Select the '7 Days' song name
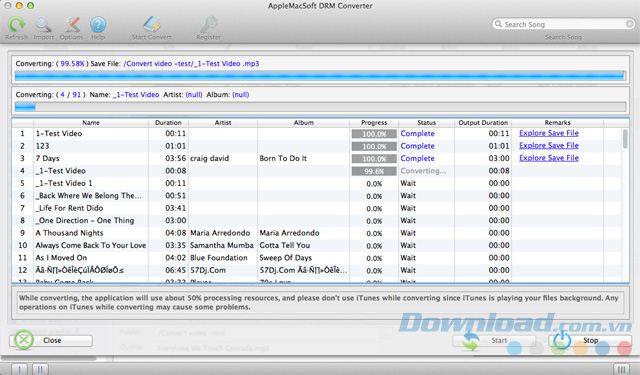The height and width of the screenshot is (375, 640). coord(47,158)
